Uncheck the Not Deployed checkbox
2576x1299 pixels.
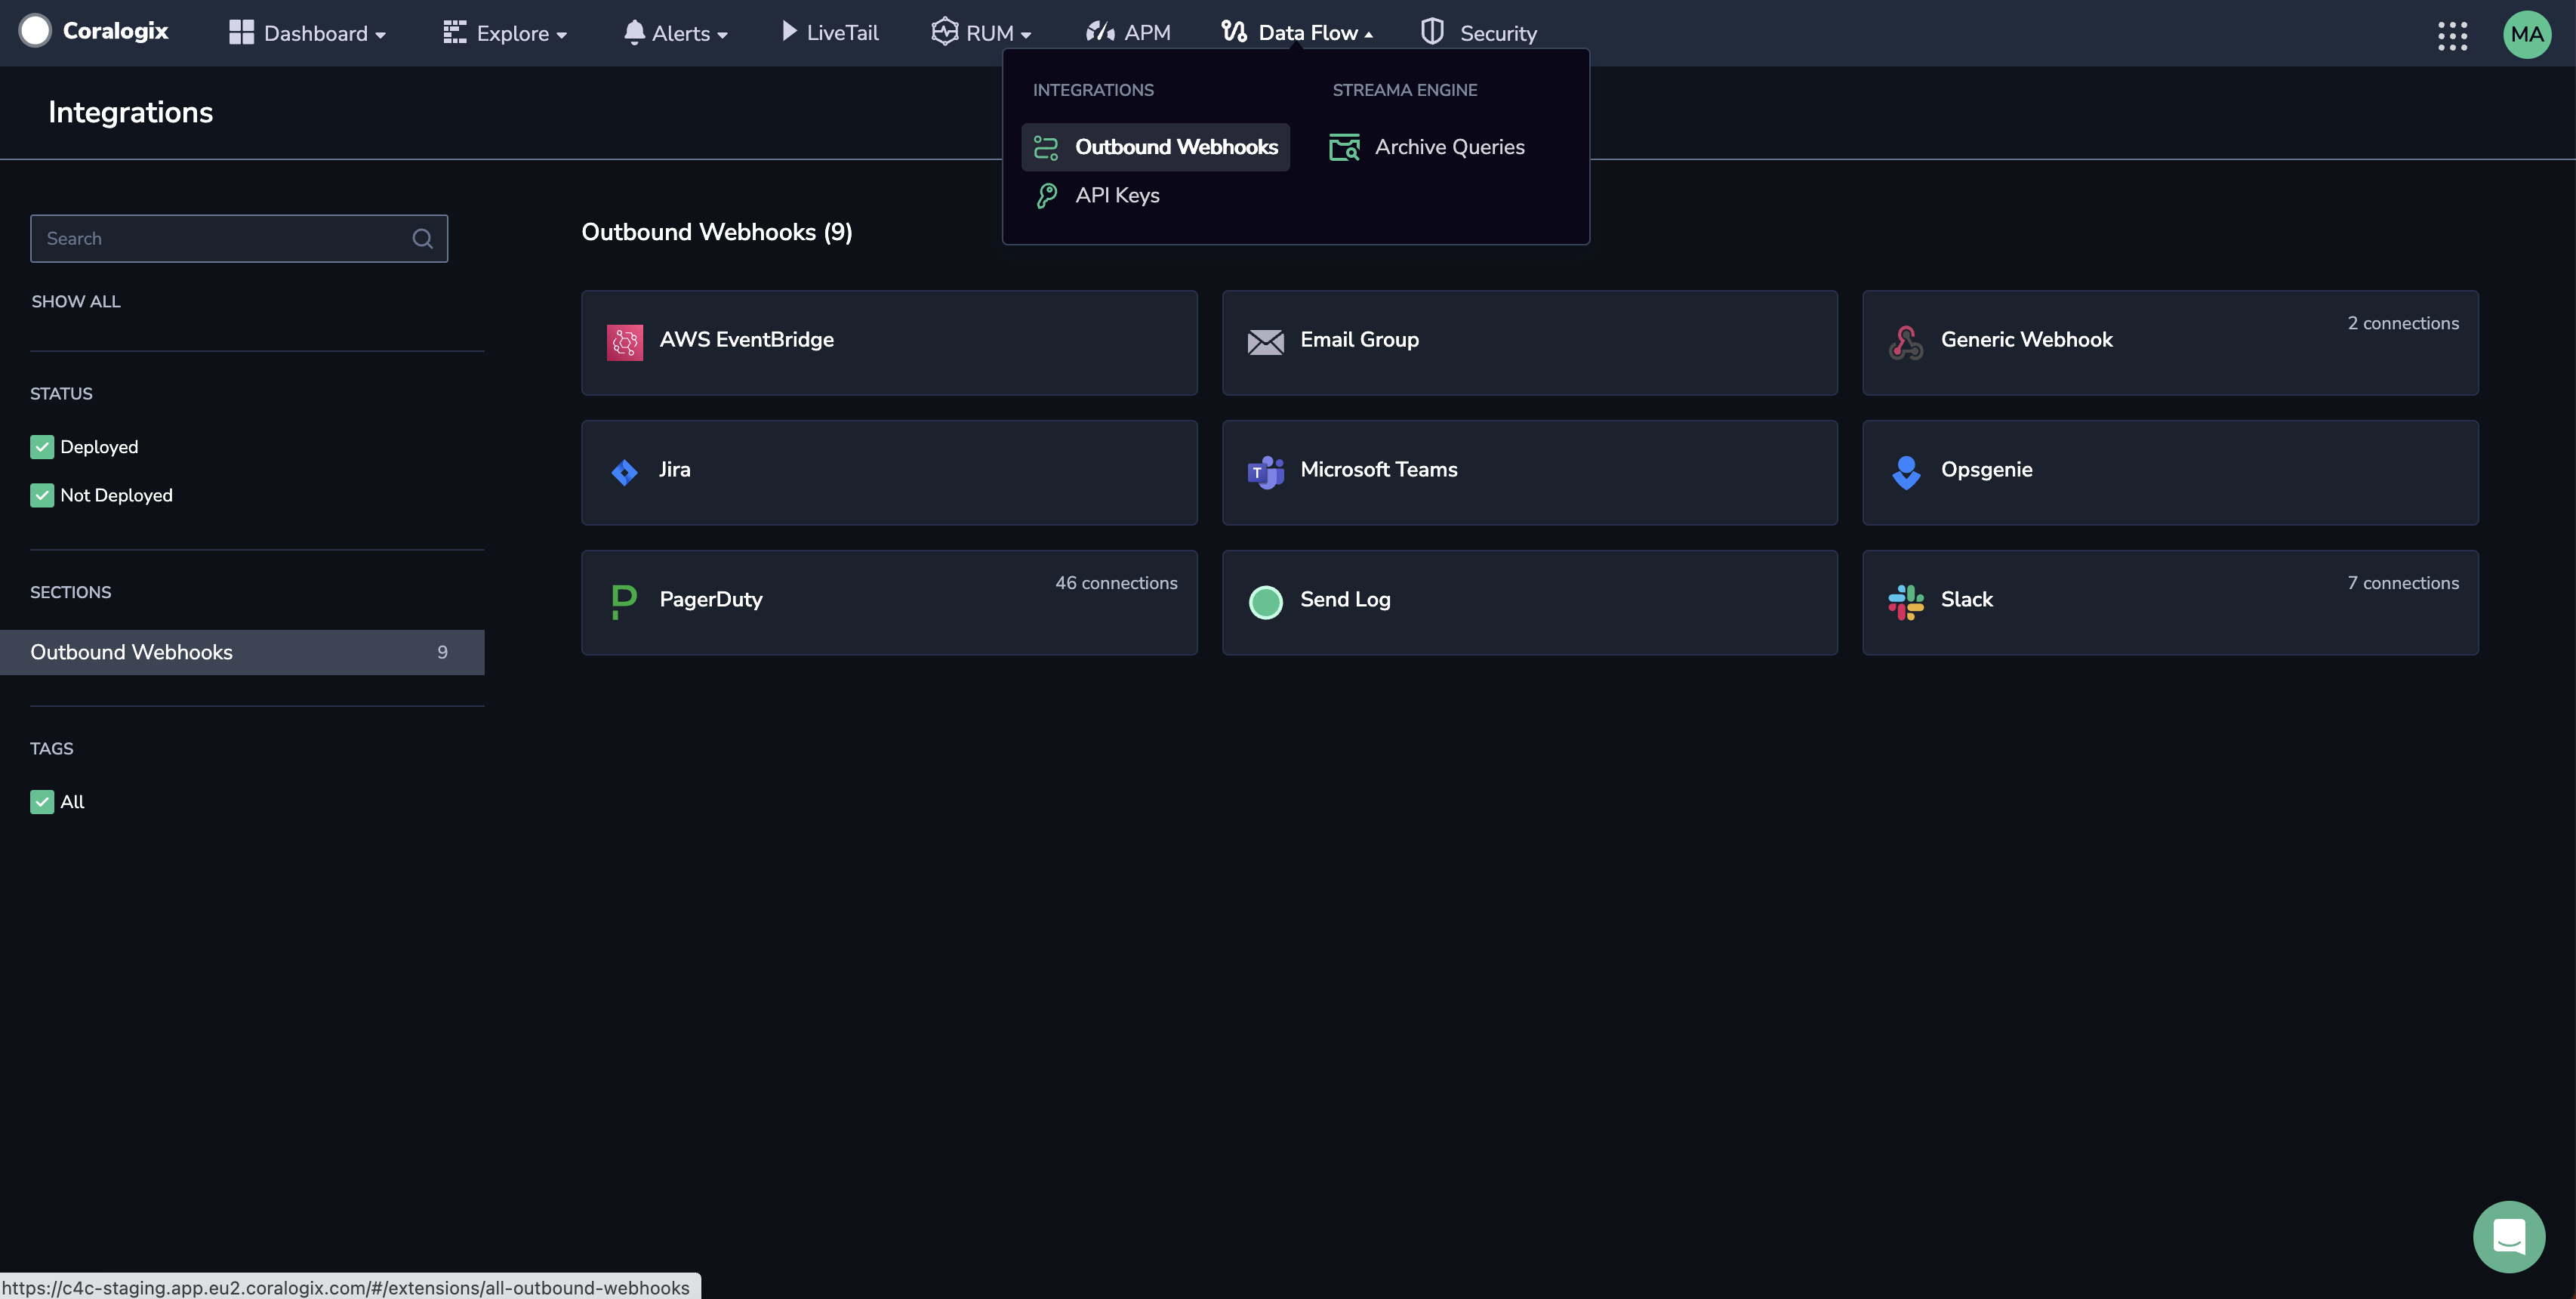42,495
